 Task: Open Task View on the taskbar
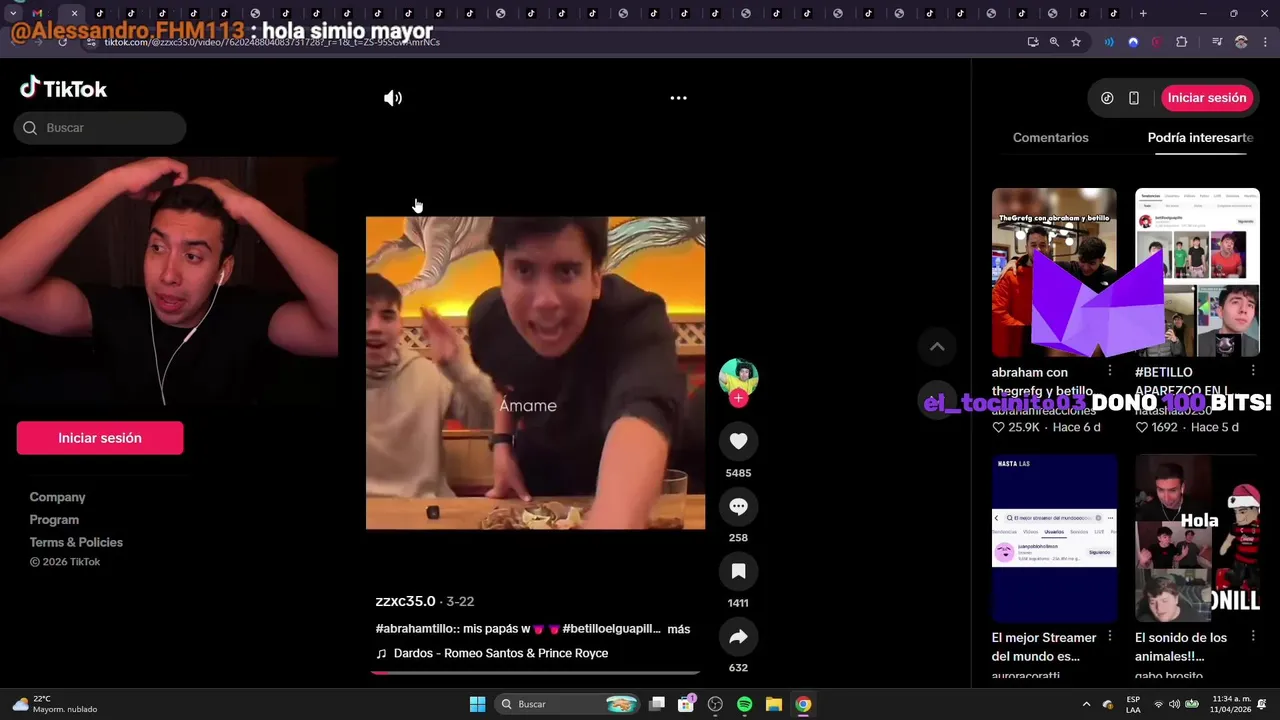click(657, 704)
